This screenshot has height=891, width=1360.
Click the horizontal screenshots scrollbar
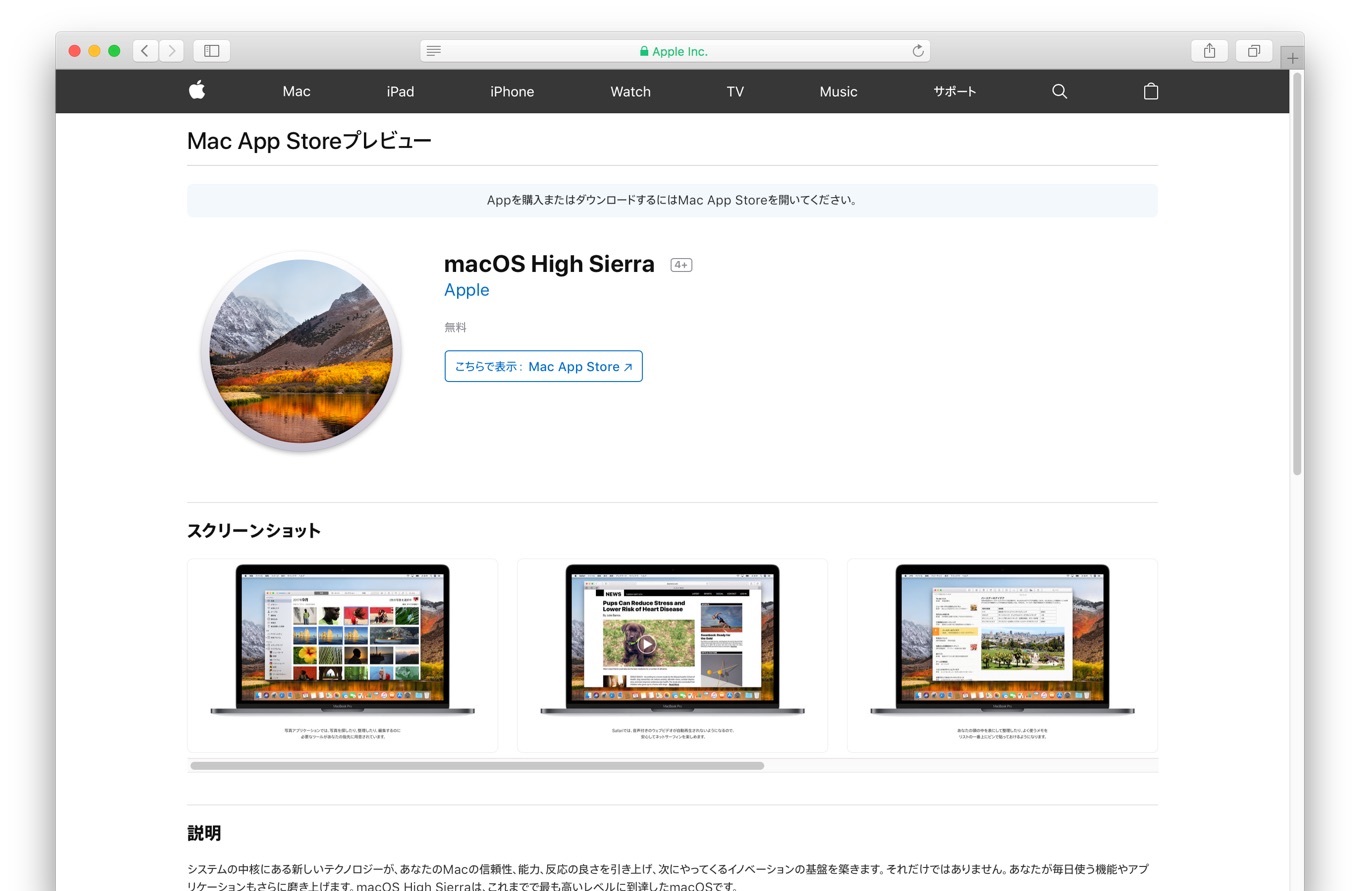[477, 766]
